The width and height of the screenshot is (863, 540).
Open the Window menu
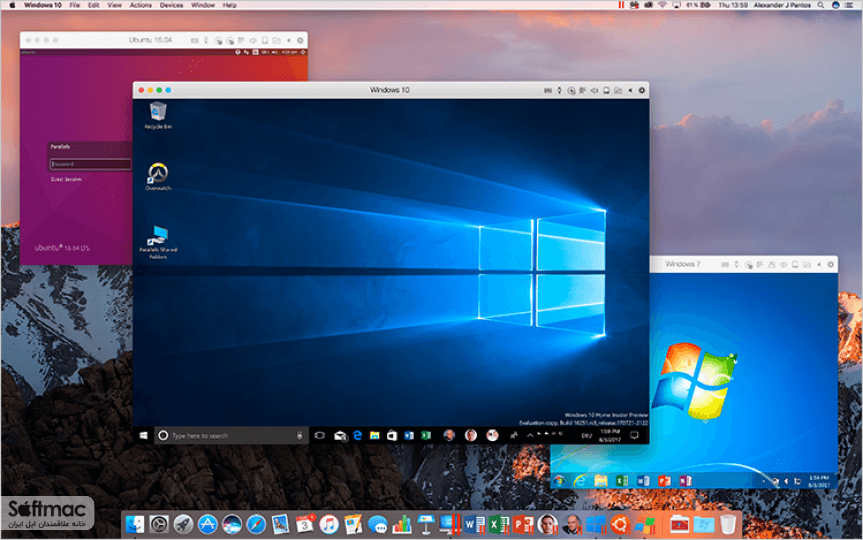coord(203,5)
